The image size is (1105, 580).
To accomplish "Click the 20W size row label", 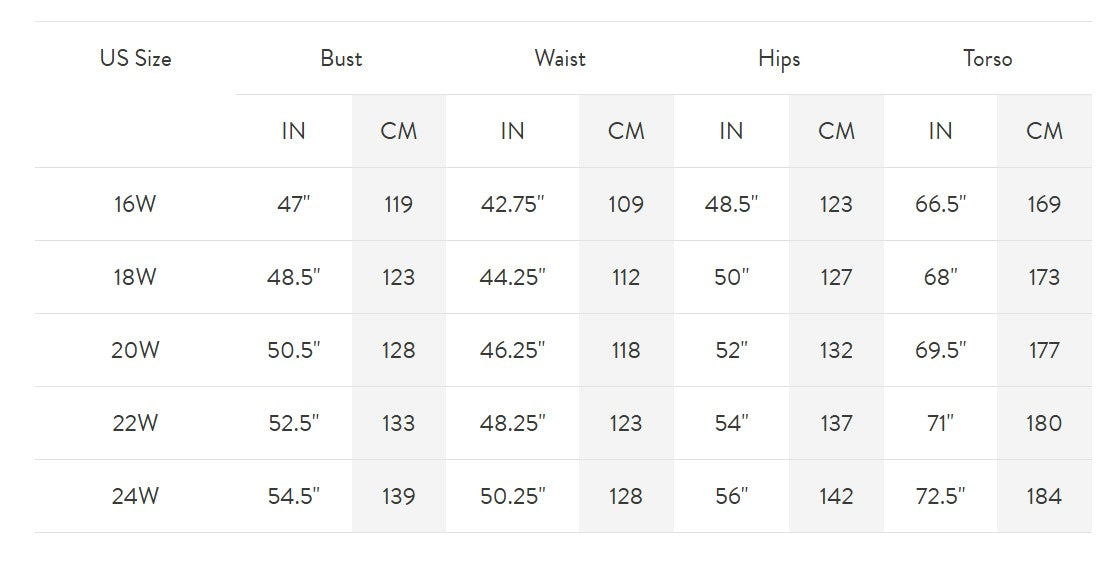I will 135,351.
